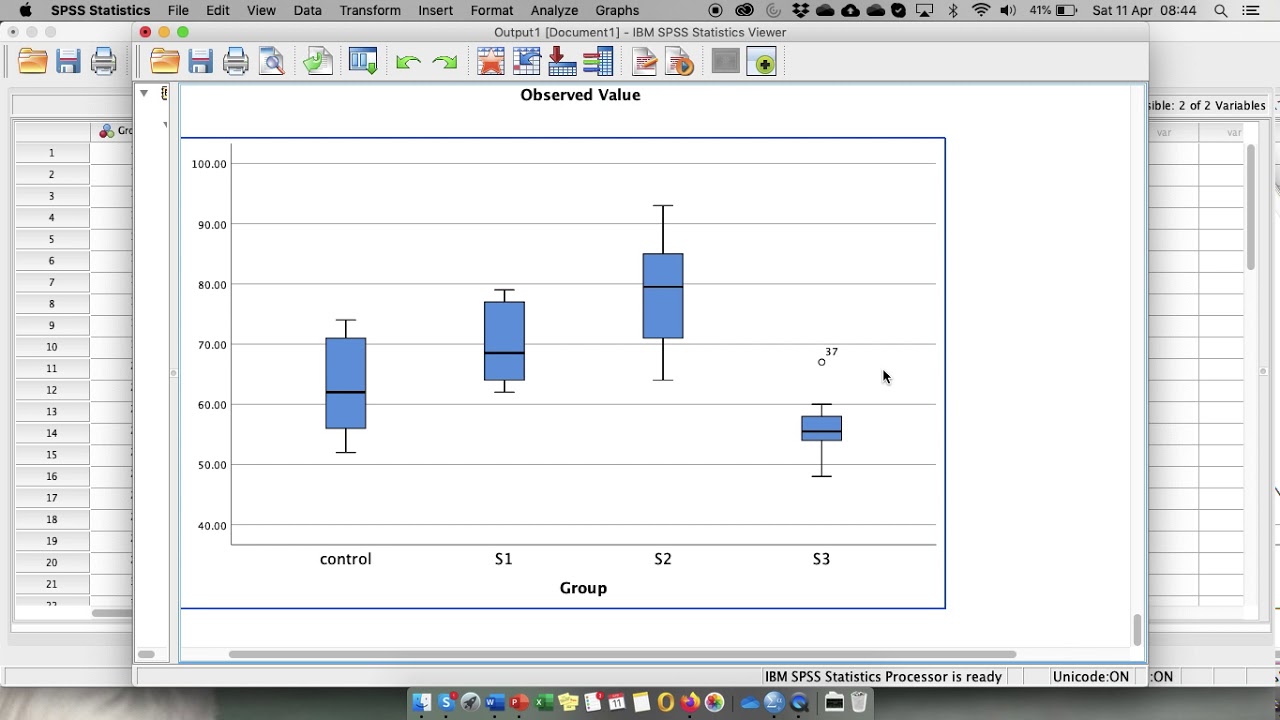The width and height of the screenshot is (1280, 720).
Task: Click the Go to Data star icon
Action: (491, 62)
